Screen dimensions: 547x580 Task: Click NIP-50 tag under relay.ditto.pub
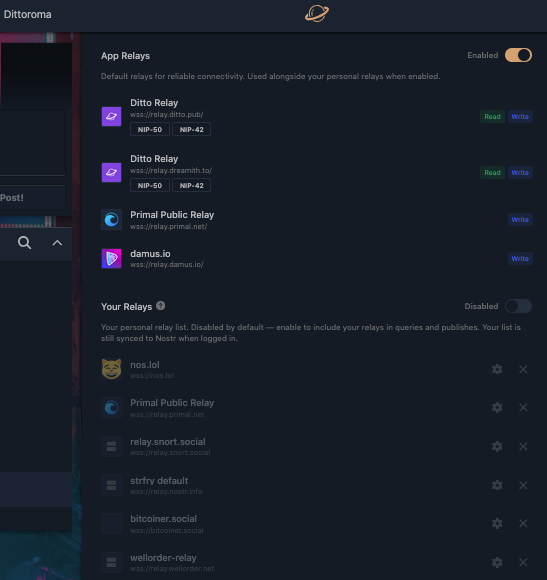point(150,129)
